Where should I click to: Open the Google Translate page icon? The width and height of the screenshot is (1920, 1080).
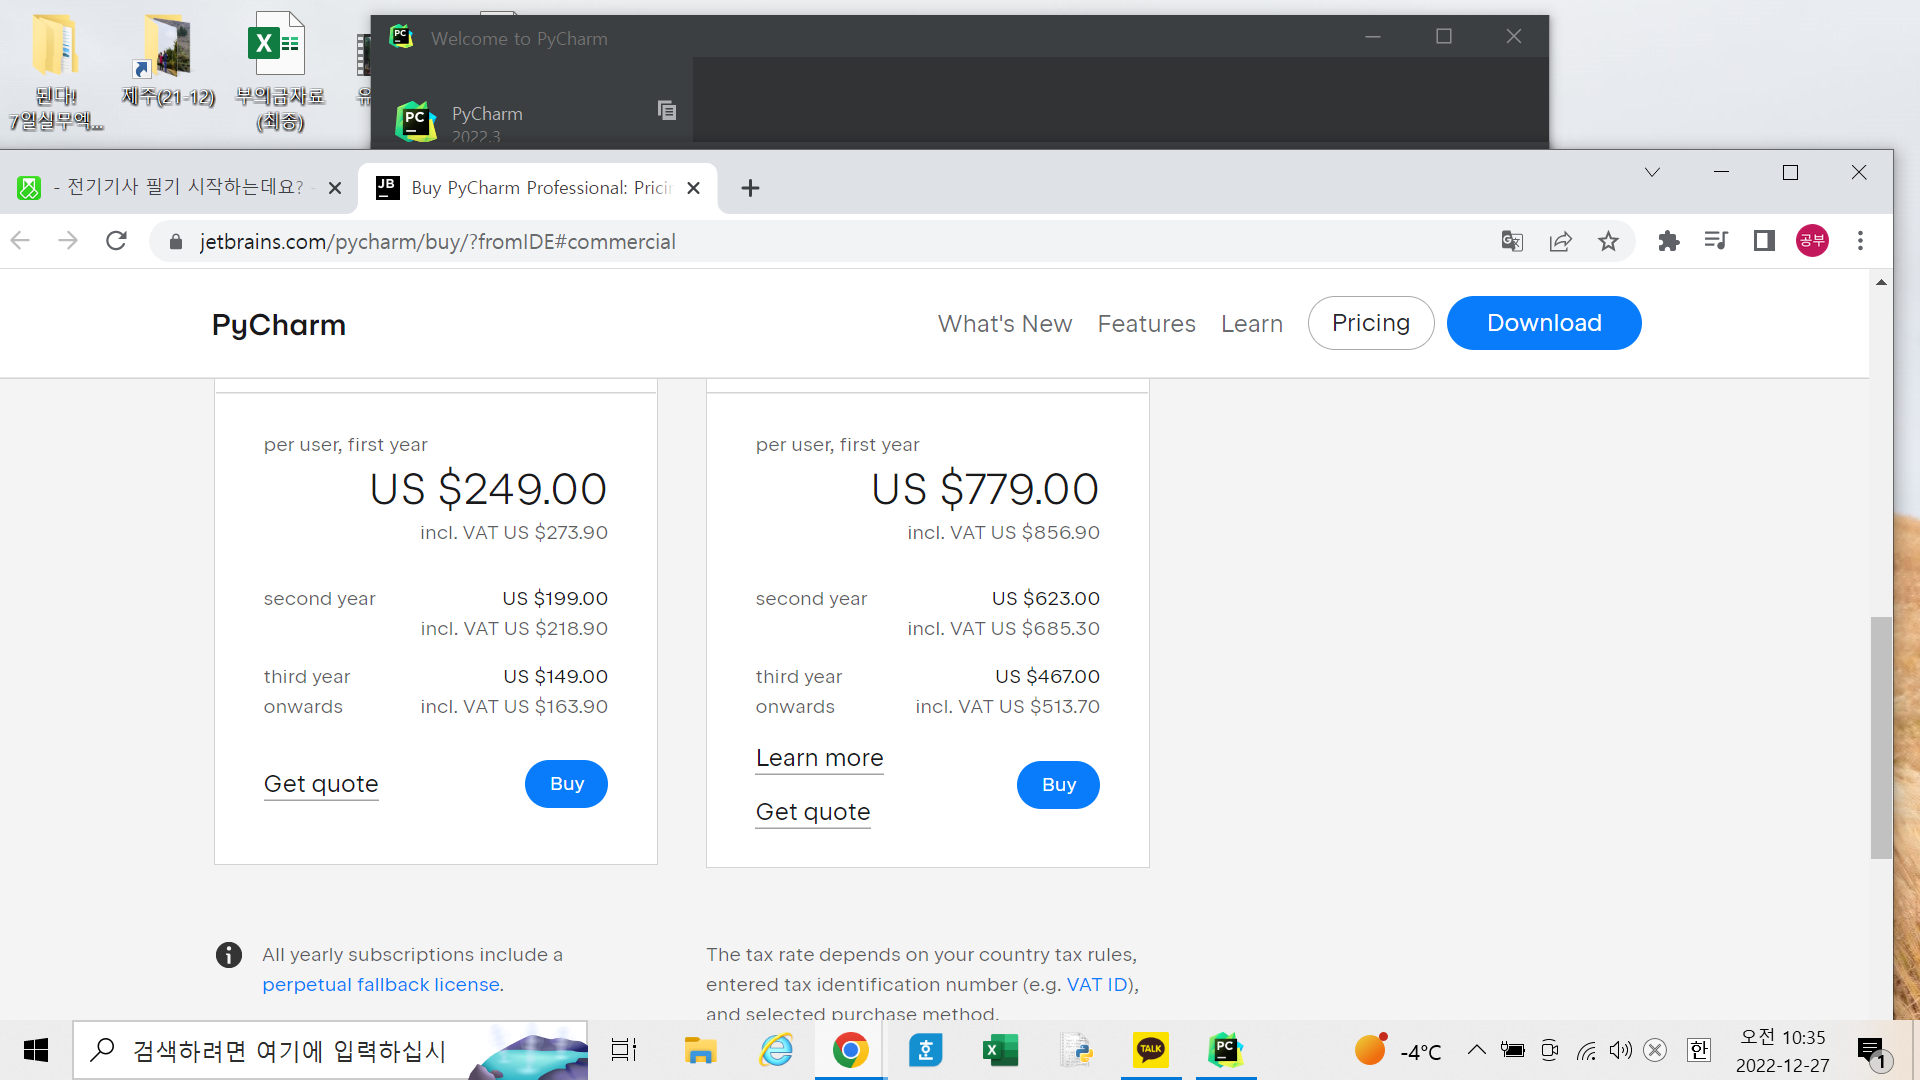point(1512,241)
